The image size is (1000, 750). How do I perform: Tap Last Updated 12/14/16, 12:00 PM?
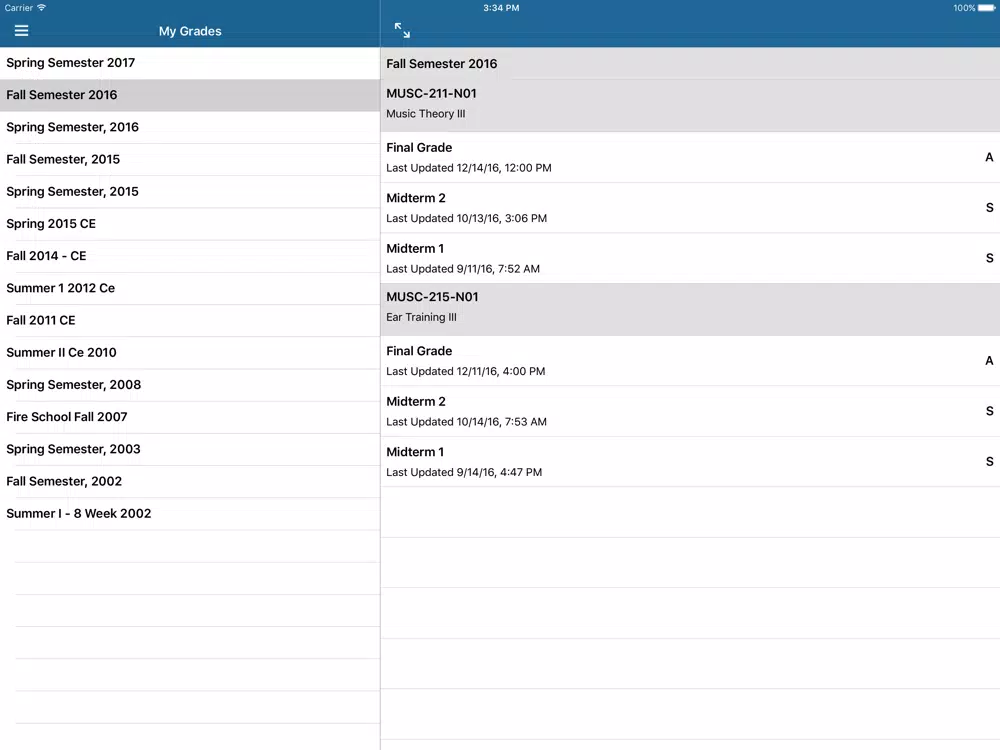(x=469, y=168)
